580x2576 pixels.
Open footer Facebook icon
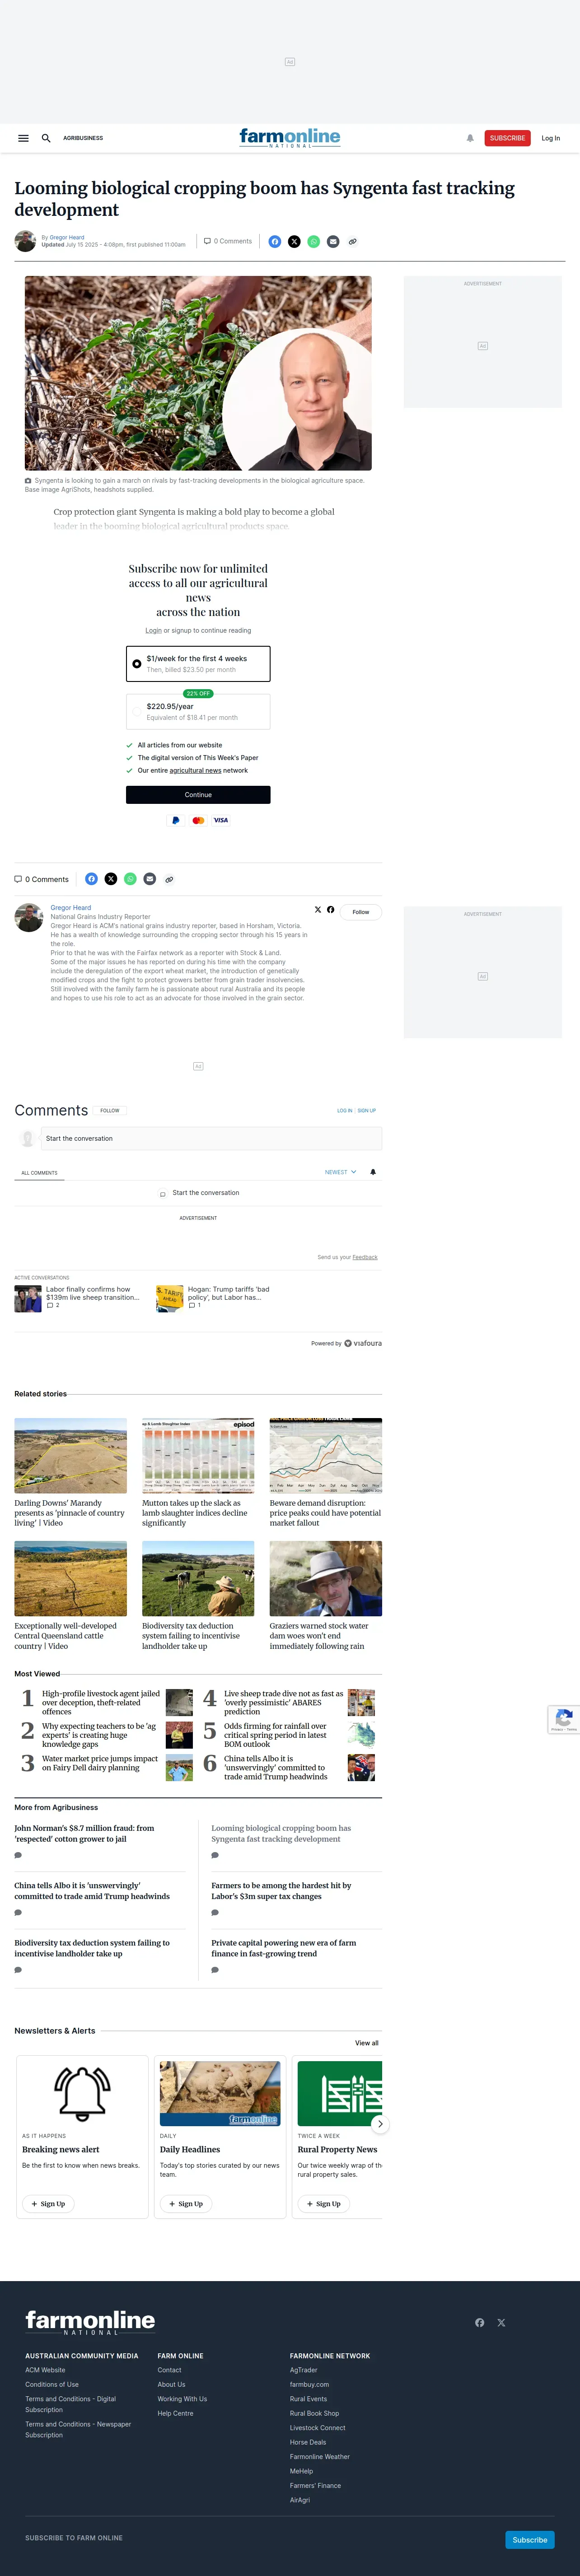(x=480, y=2322)
